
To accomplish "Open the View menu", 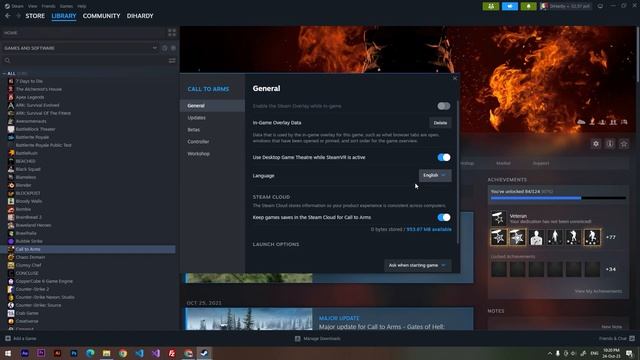I will [33, 6].
